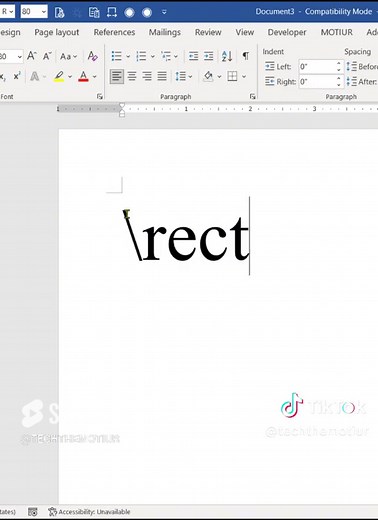Click the Multilevel List icon
378x520 pixels.
166,56
